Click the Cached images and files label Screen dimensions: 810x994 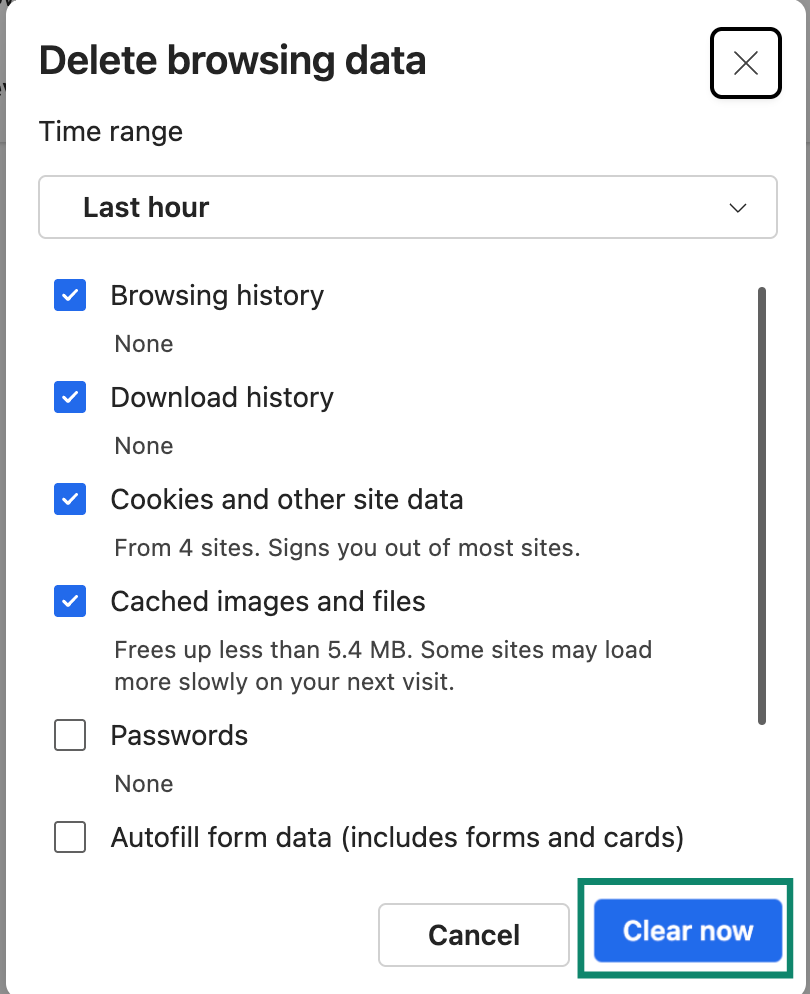268,601
